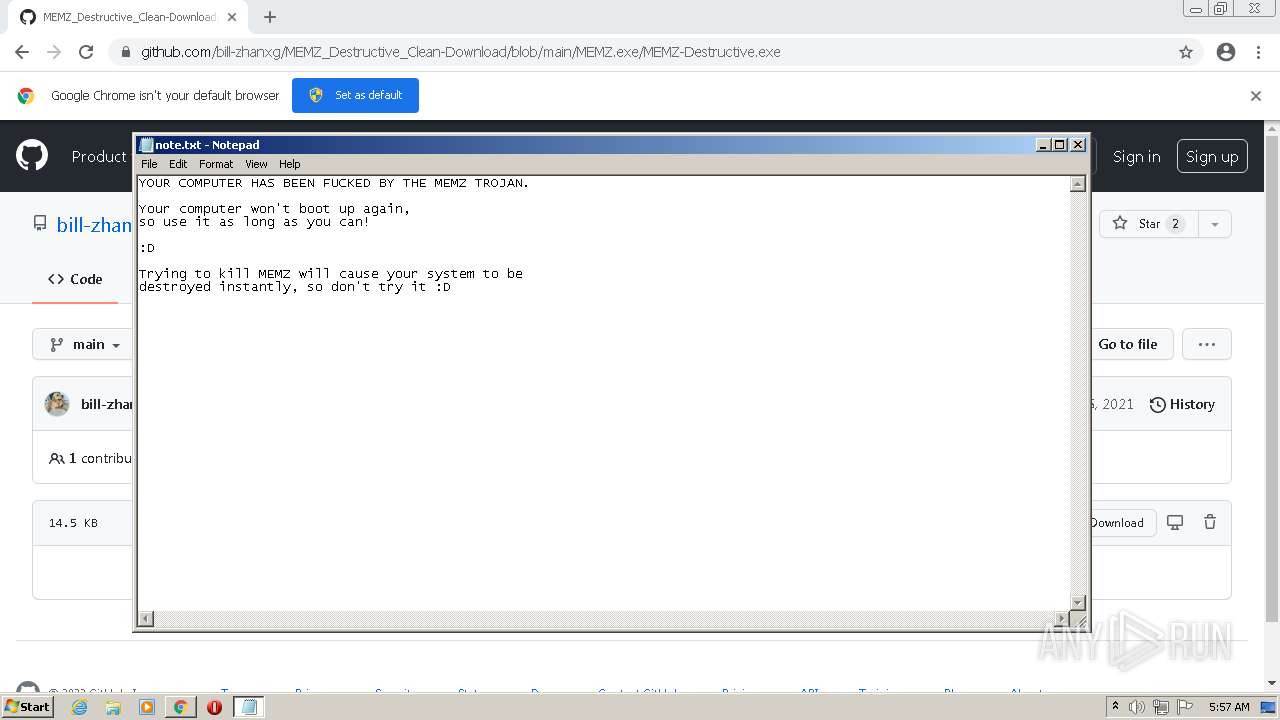
Task: Click the browser page scrollbar down arrow
Action: point(1272,683)
